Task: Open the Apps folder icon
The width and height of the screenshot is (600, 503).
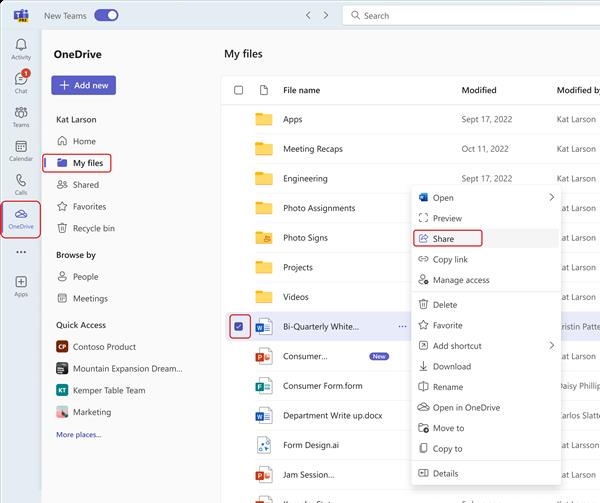Action: pyautogui.click(x=264, y=119)
